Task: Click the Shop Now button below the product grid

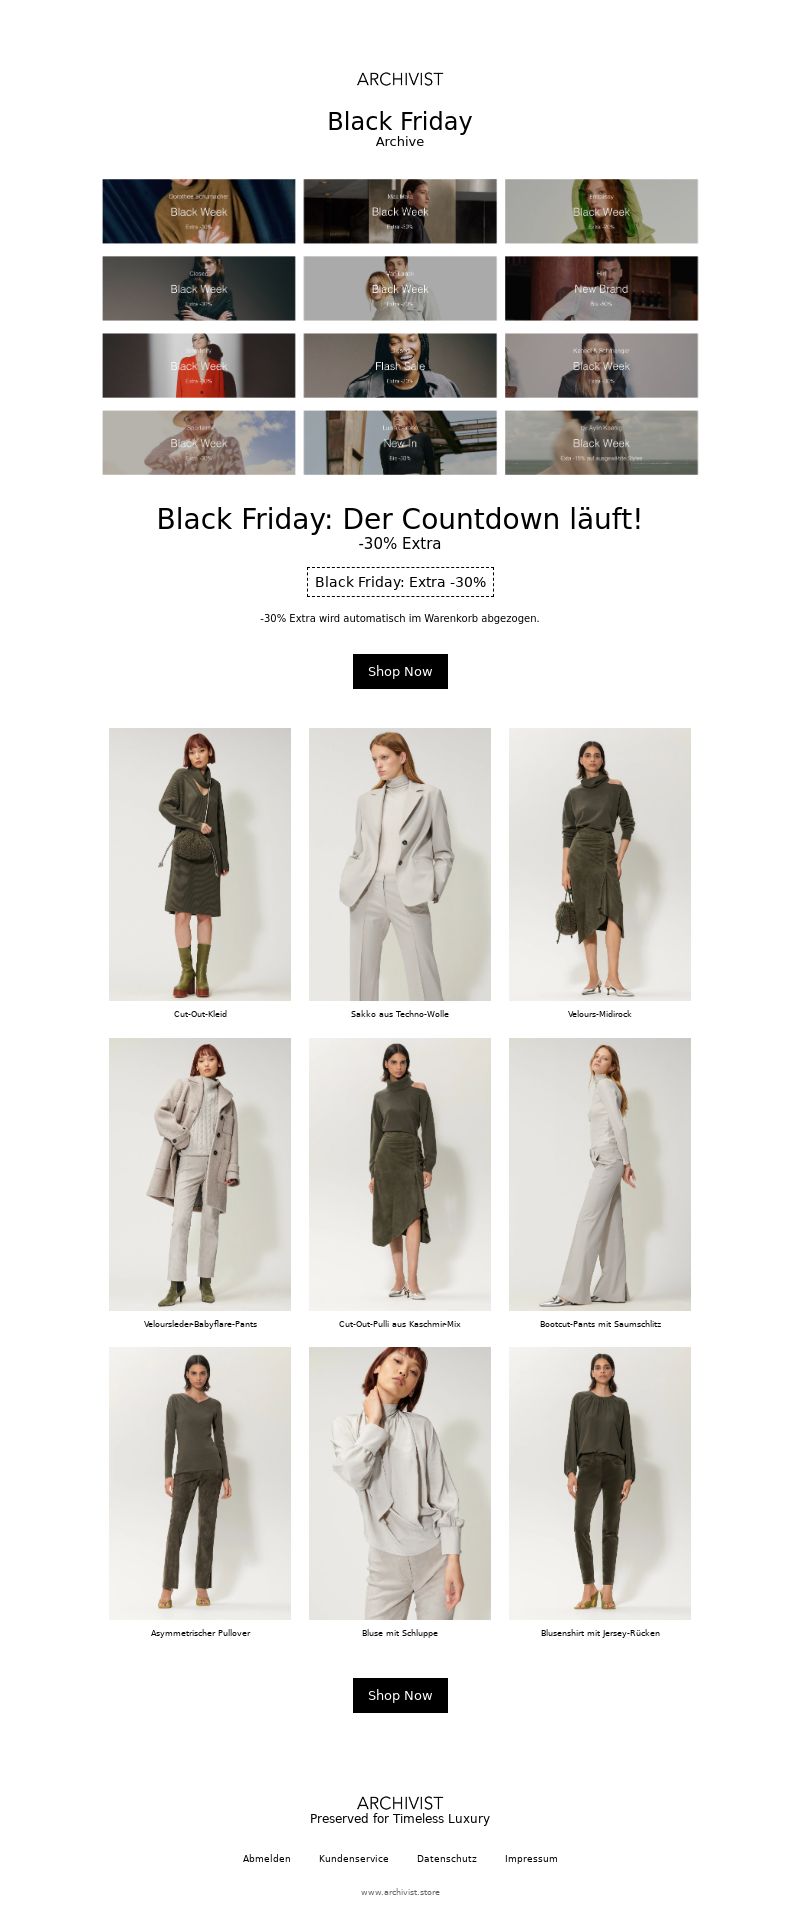Action: tap(400, 1695)
